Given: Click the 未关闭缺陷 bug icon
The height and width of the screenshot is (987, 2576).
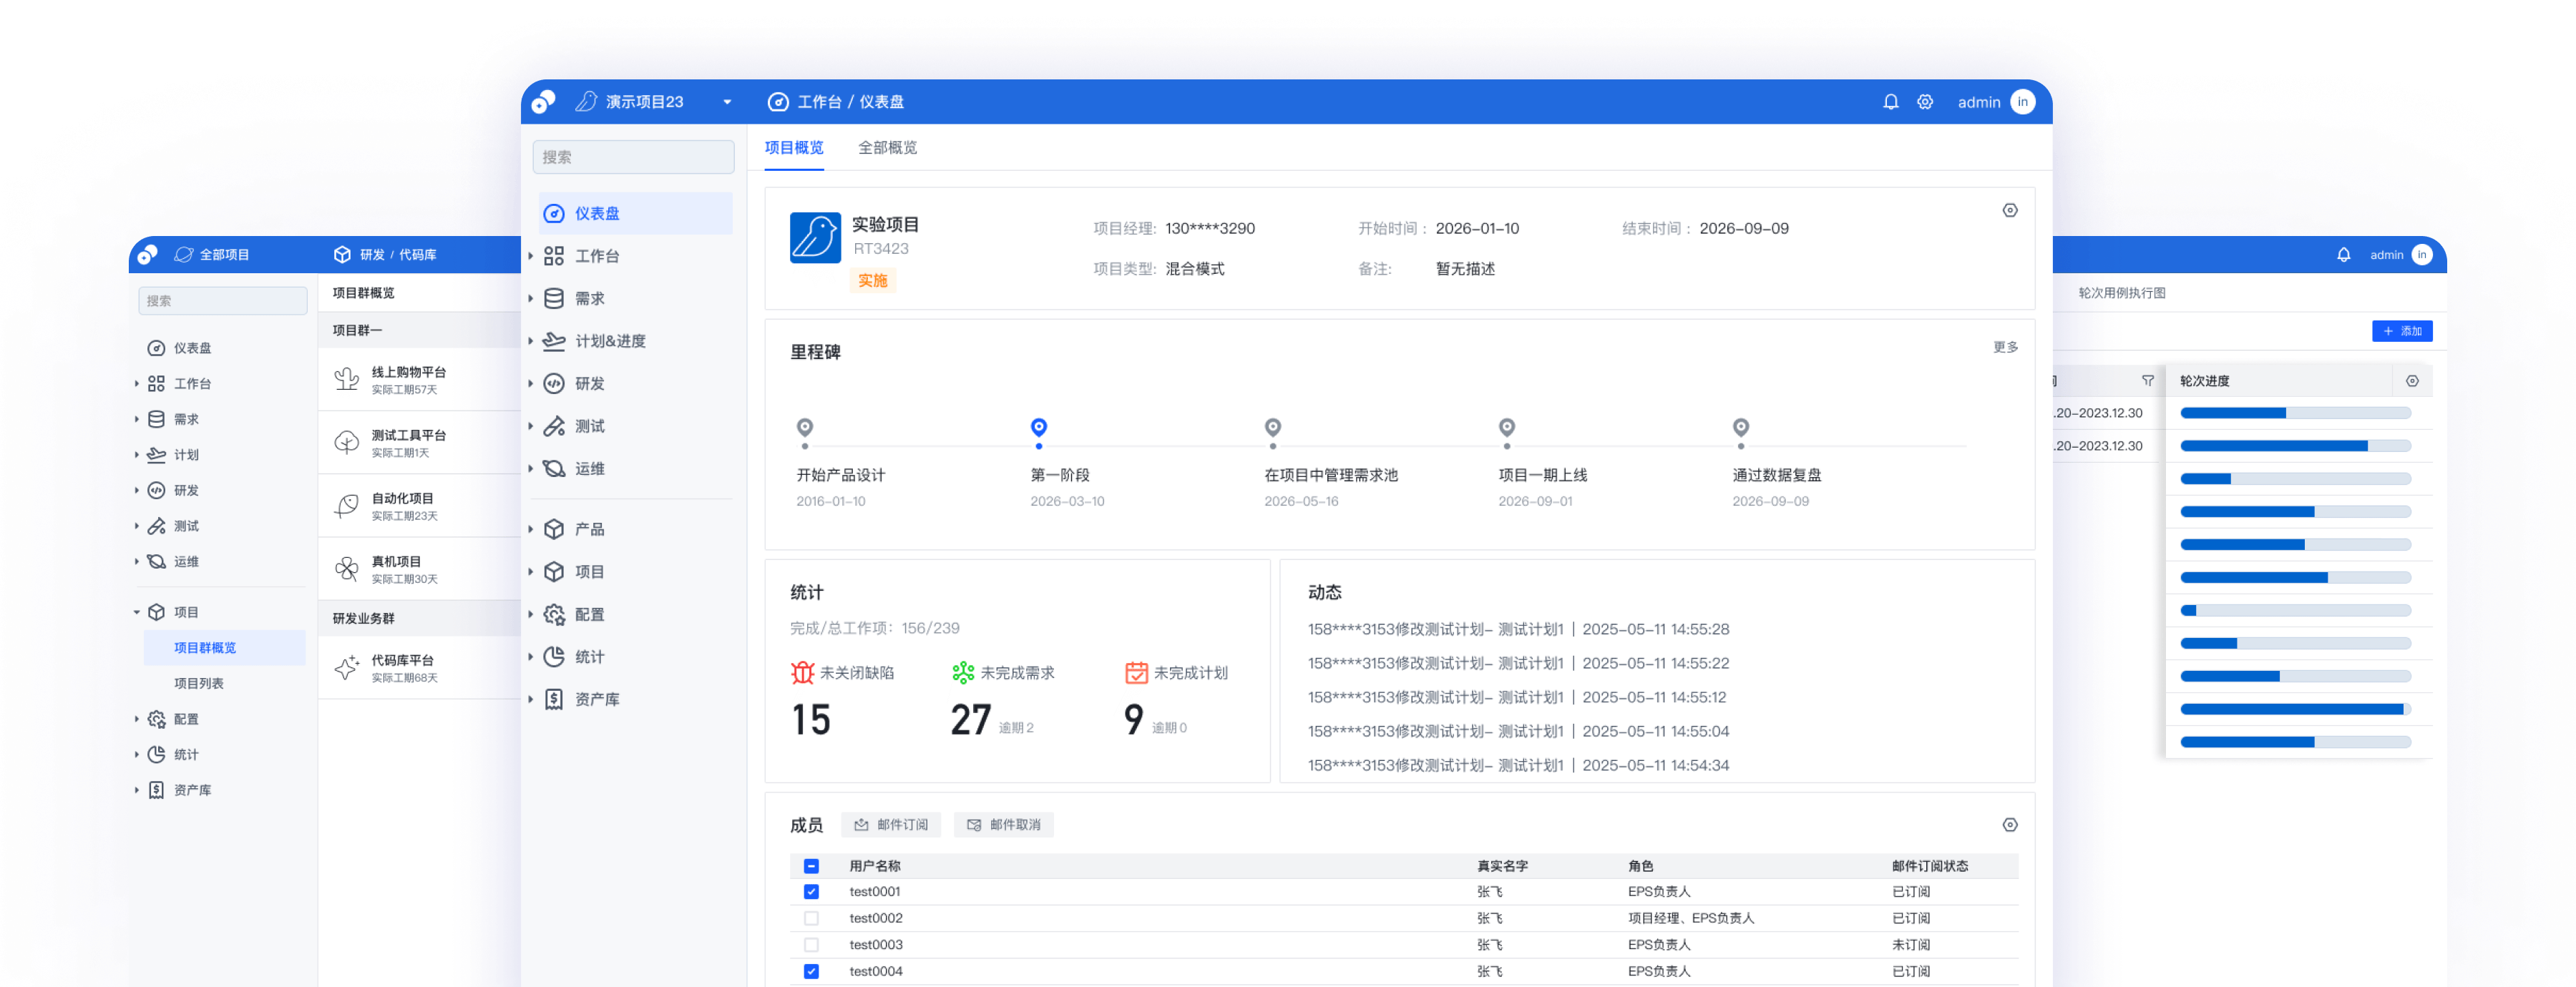Looking at the screenshot, I should (x=802, y=673).
